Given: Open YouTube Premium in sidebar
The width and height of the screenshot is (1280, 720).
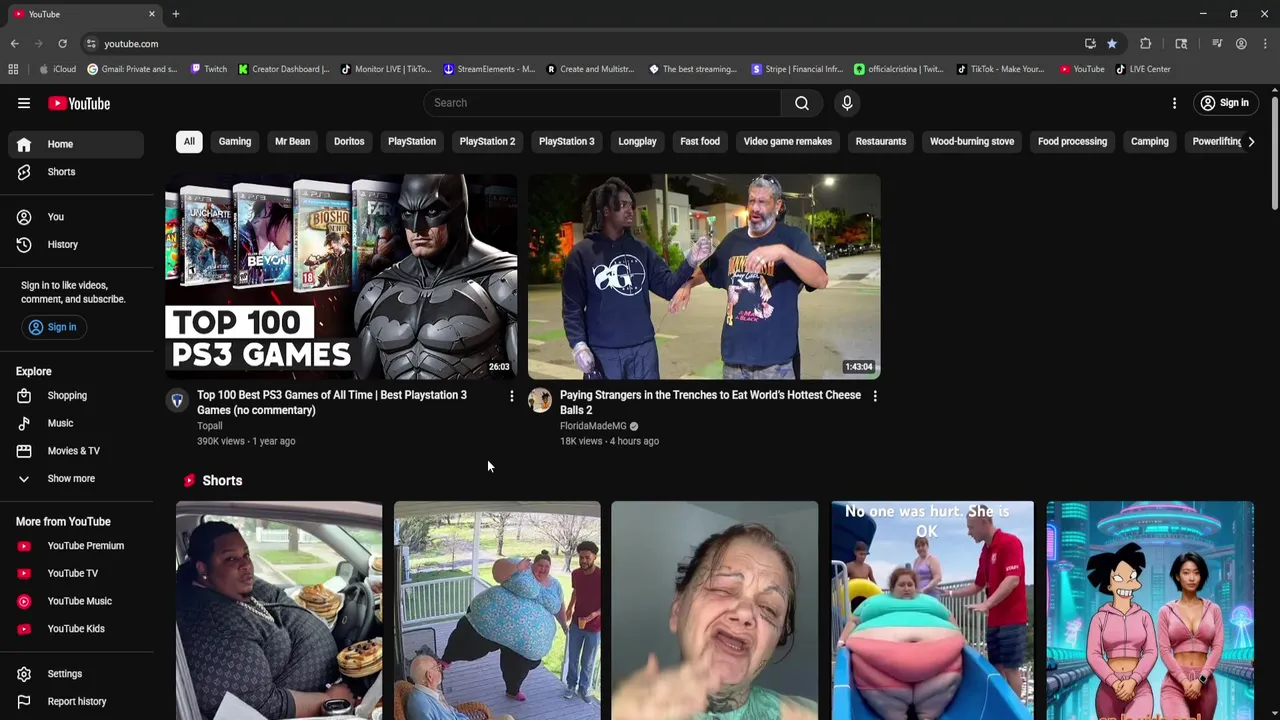Looking at the screenshot, I should tap(76, 546).
